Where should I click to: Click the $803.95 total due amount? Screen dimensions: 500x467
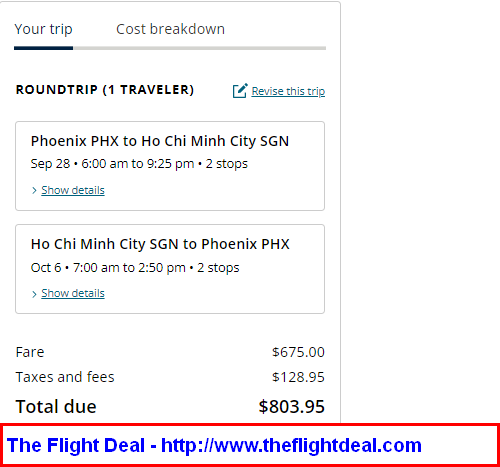[x=292, y=406]
